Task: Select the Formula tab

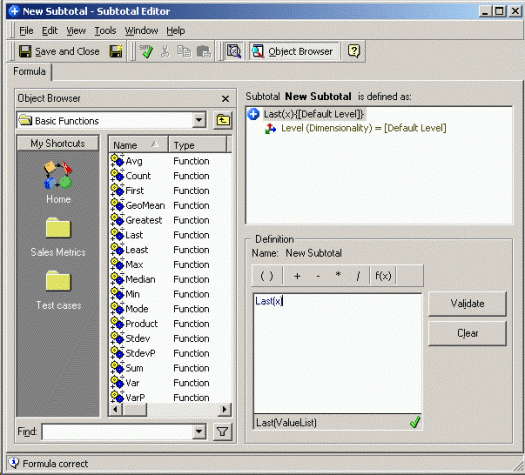Action: click(x=29, y=71)
